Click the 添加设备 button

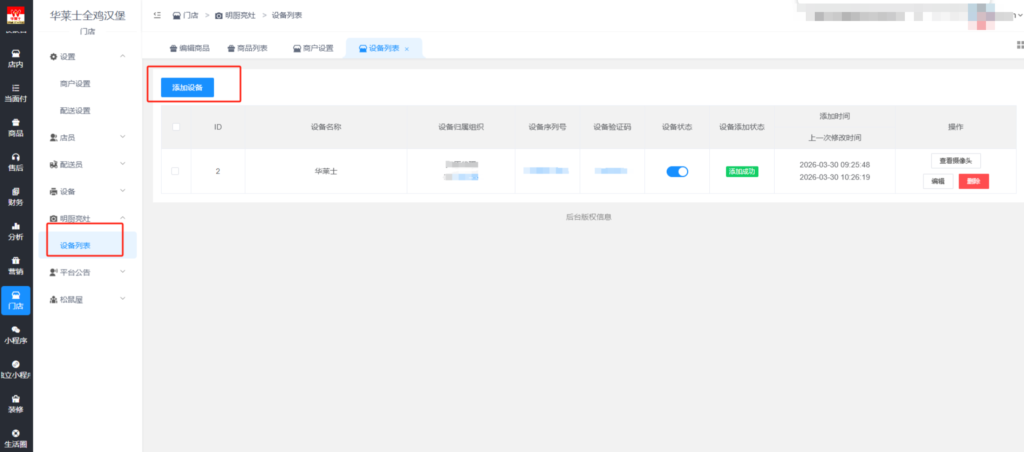pos(187,87)
